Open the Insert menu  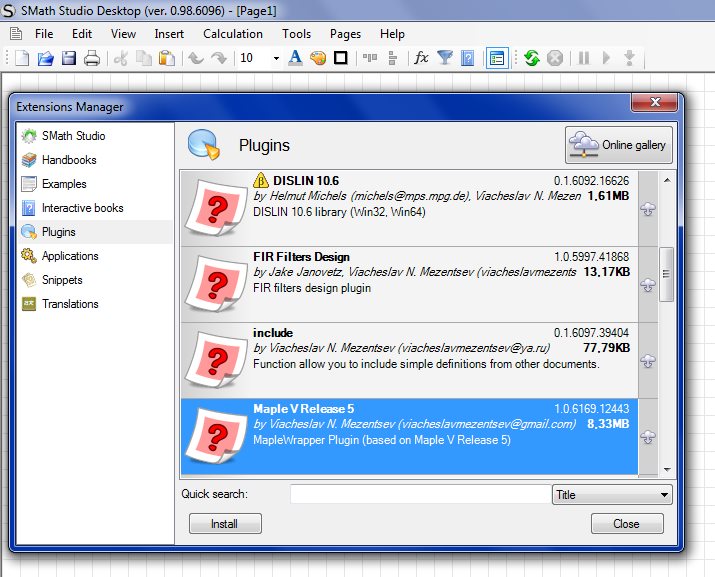click(169, 34)
